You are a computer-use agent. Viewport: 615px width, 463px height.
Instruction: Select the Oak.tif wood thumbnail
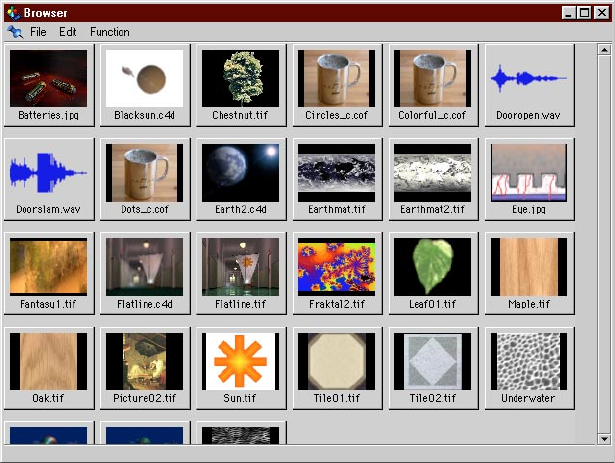pos(49,361)
